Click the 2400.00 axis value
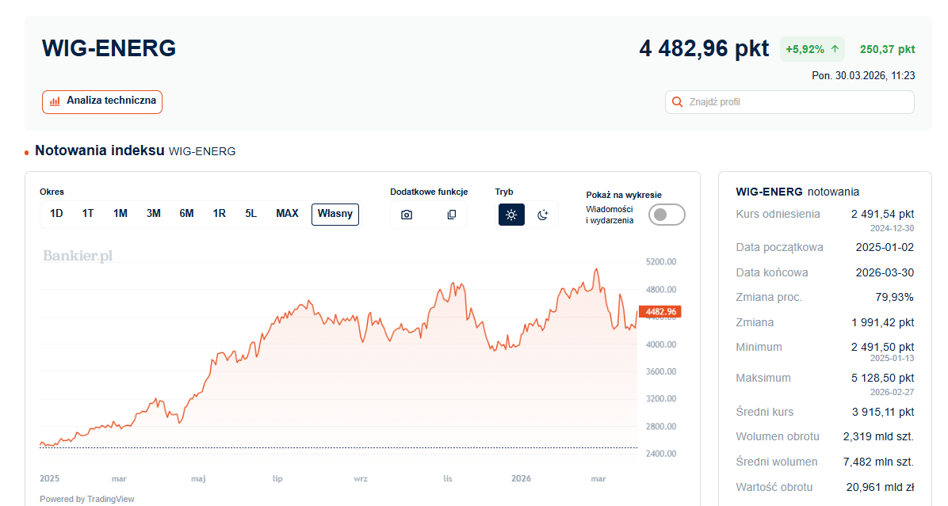Viewport: 948px width, 506px height. tap(661, 454)
